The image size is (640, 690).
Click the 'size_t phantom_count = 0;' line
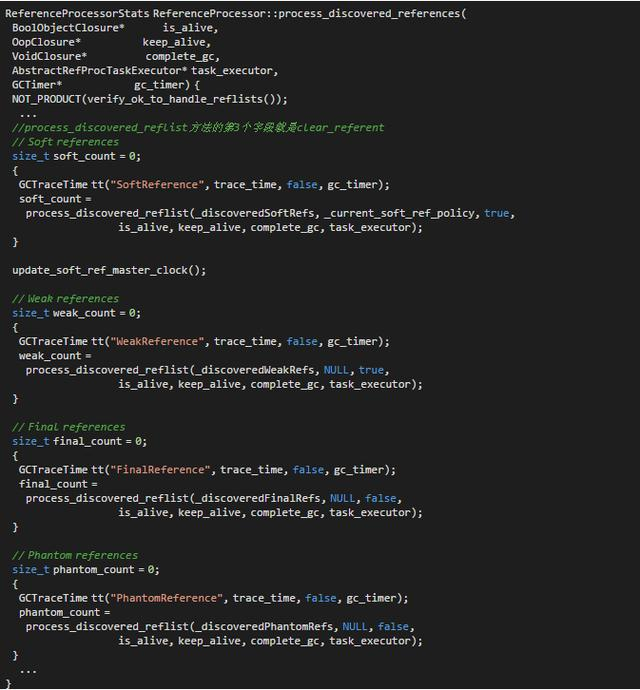86,569
